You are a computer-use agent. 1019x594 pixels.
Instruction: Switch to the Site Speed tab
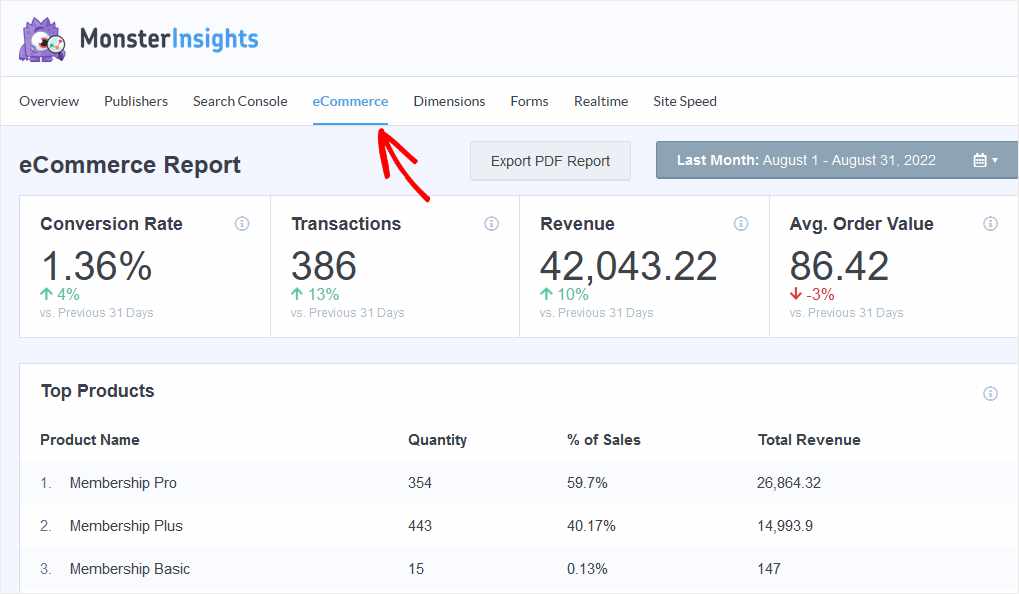point(684,101)
